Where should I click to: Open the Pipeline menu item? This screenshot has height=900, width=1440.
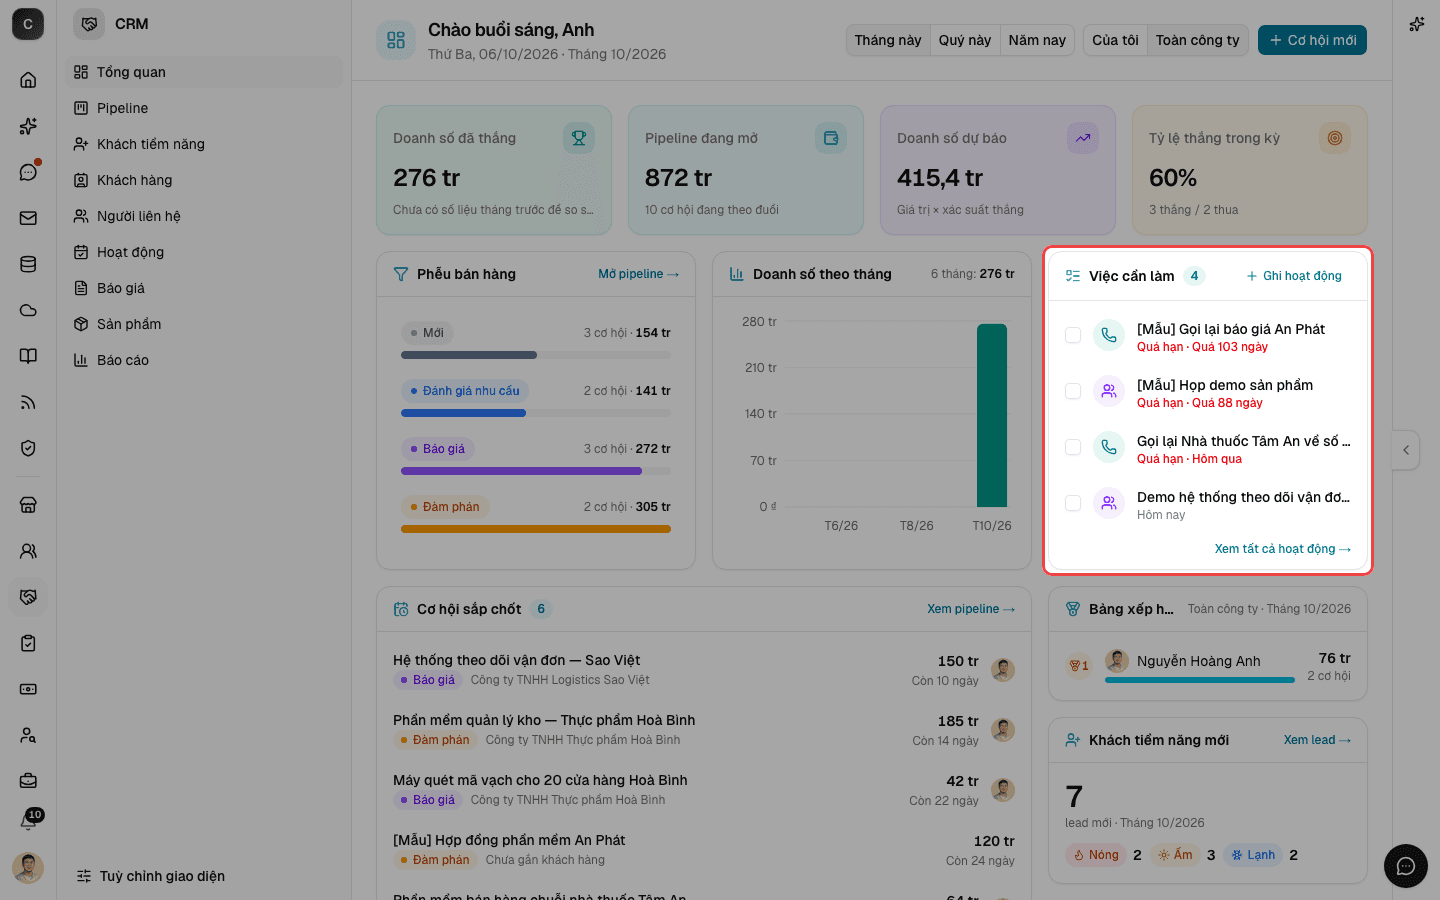pyautogui.click(x=204, y=108)
